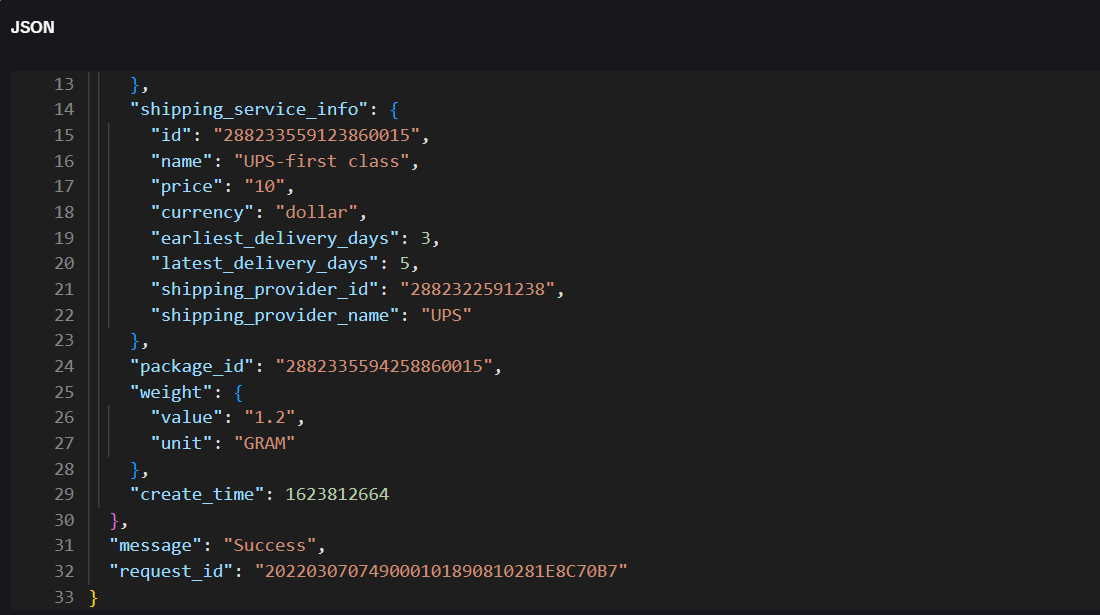The height and width of the screenshot is (615, 1100).
Task: Click line number 14 in the gutter
Action: point(64,109)
